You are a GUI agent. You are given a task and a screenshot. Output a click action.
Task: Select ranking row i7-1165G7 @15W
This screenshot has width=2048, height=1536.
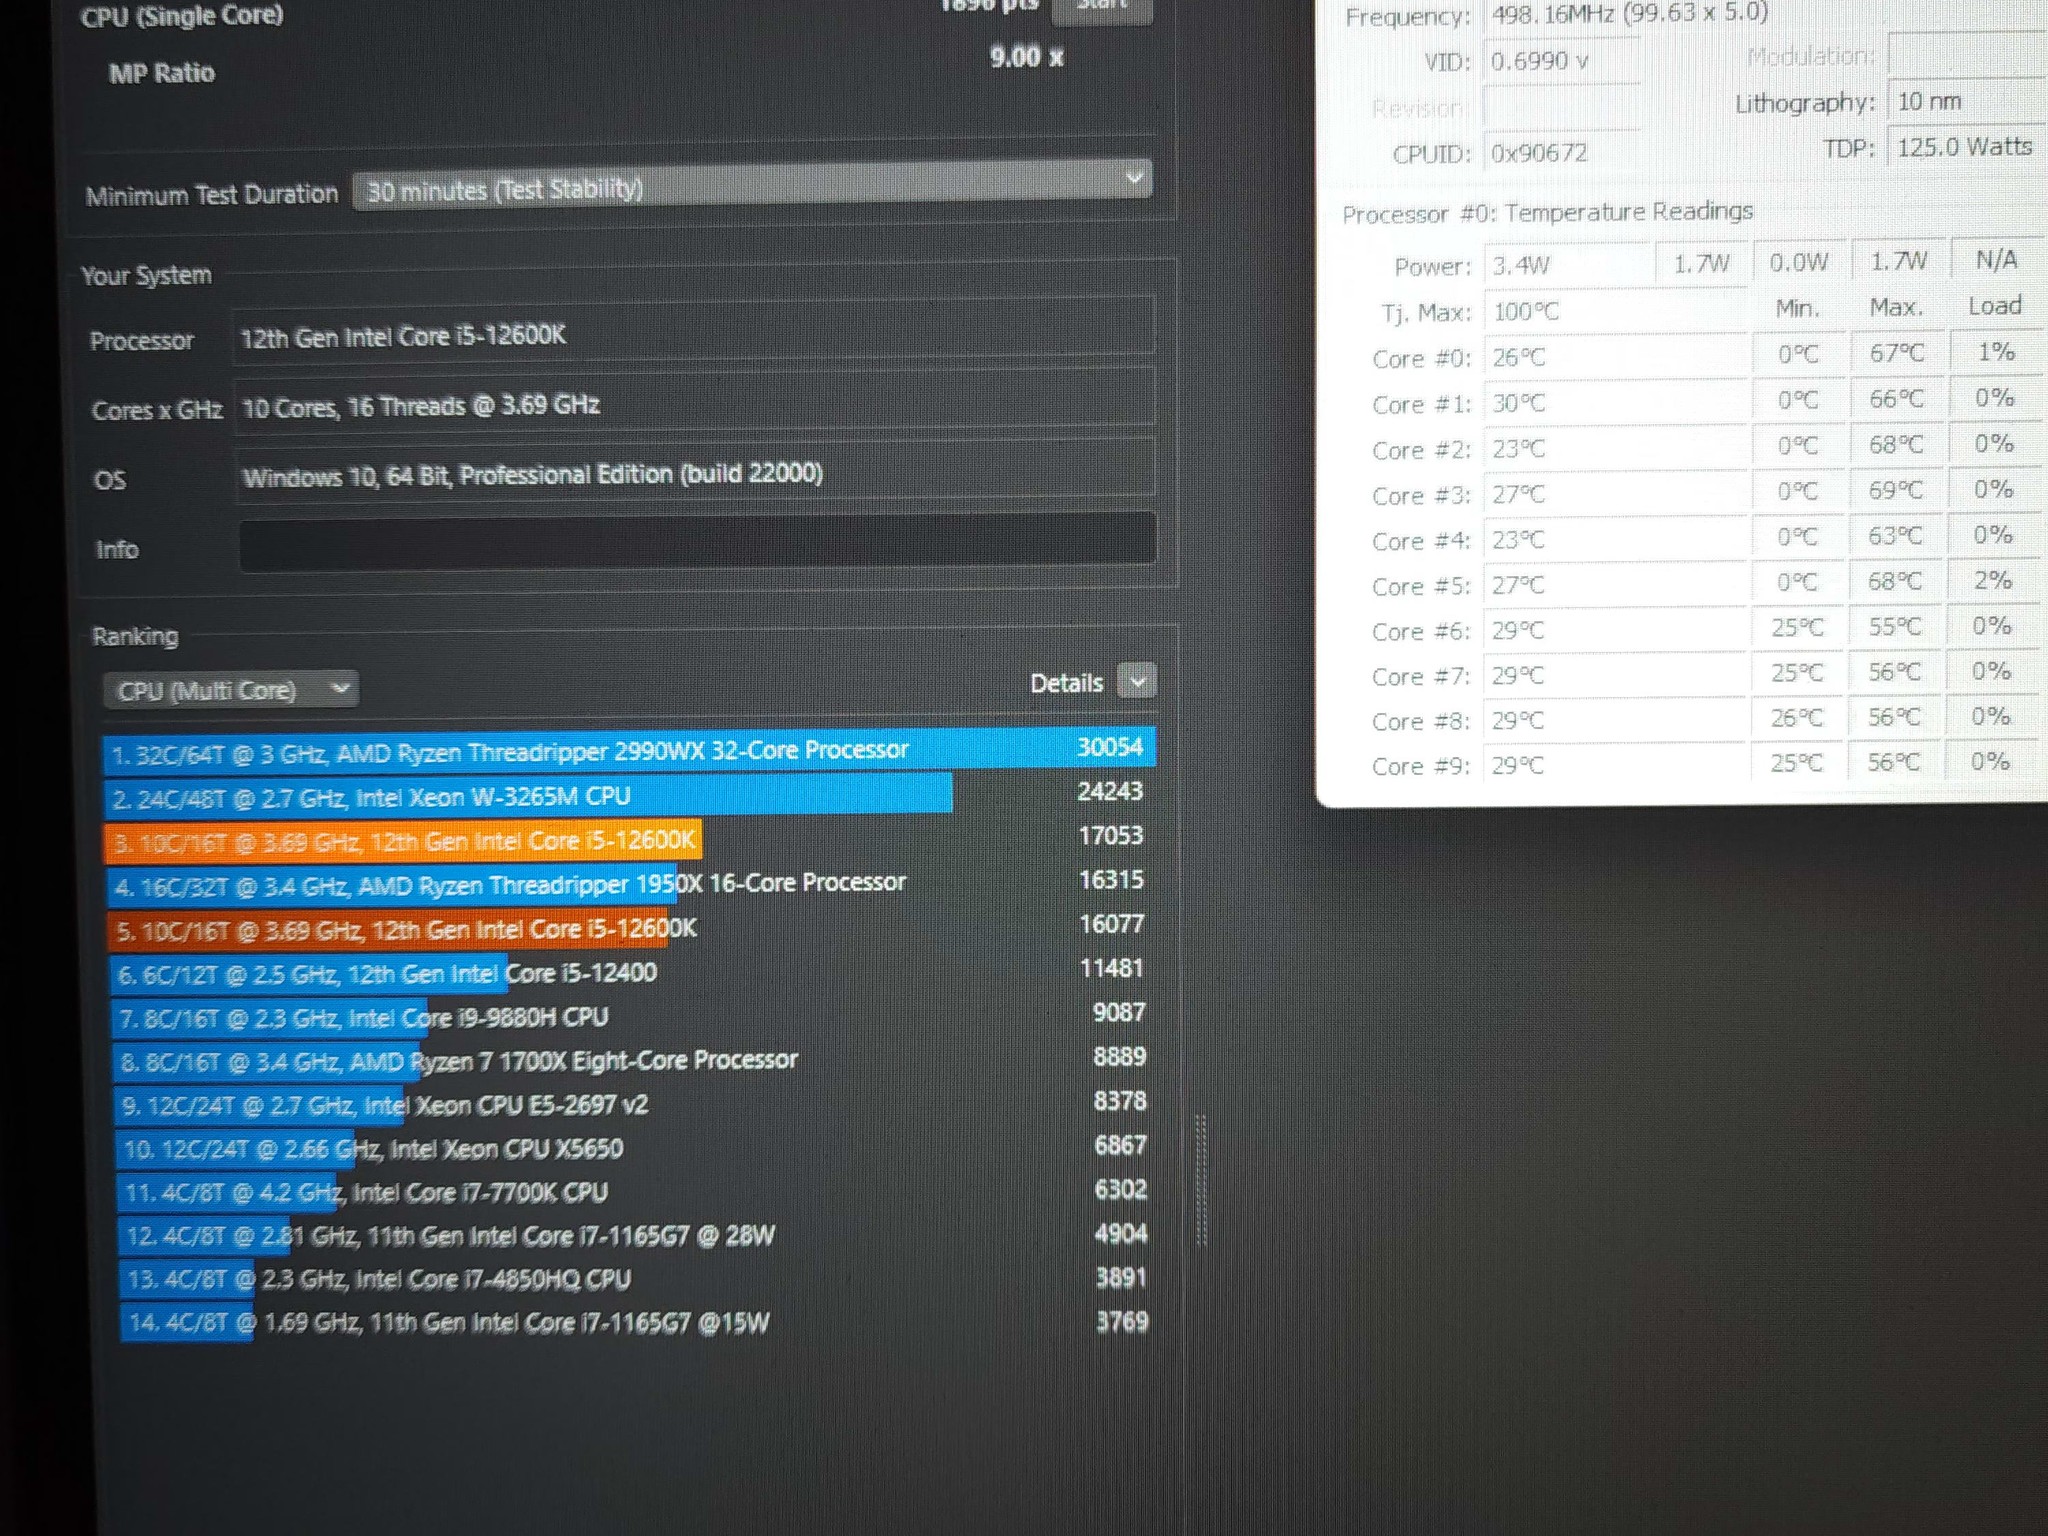click(x=640, y=1322)
